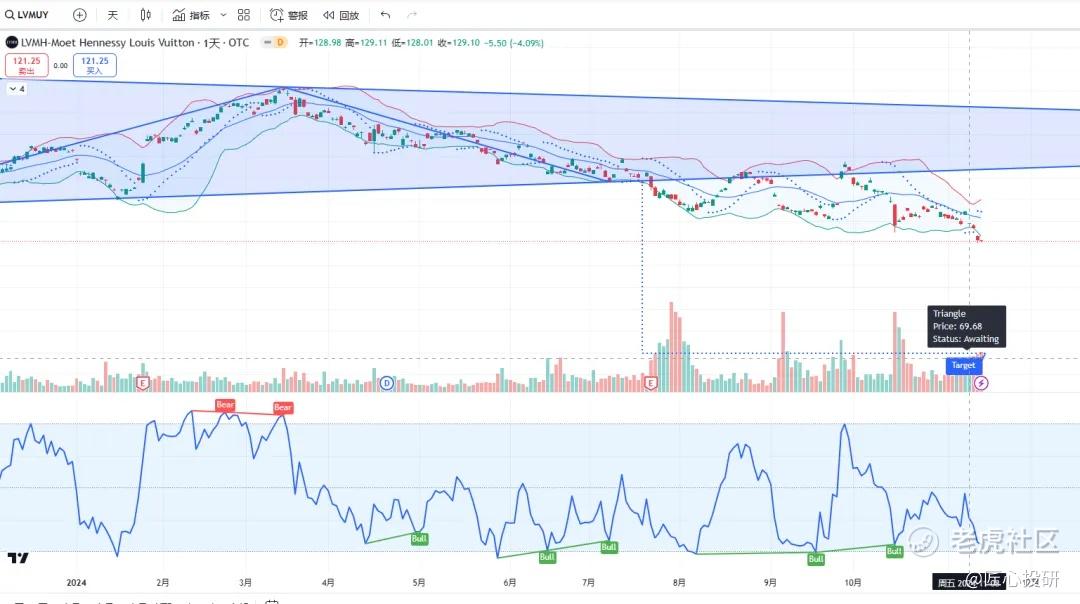Click the 低=128.01 low value

[412, 43]
